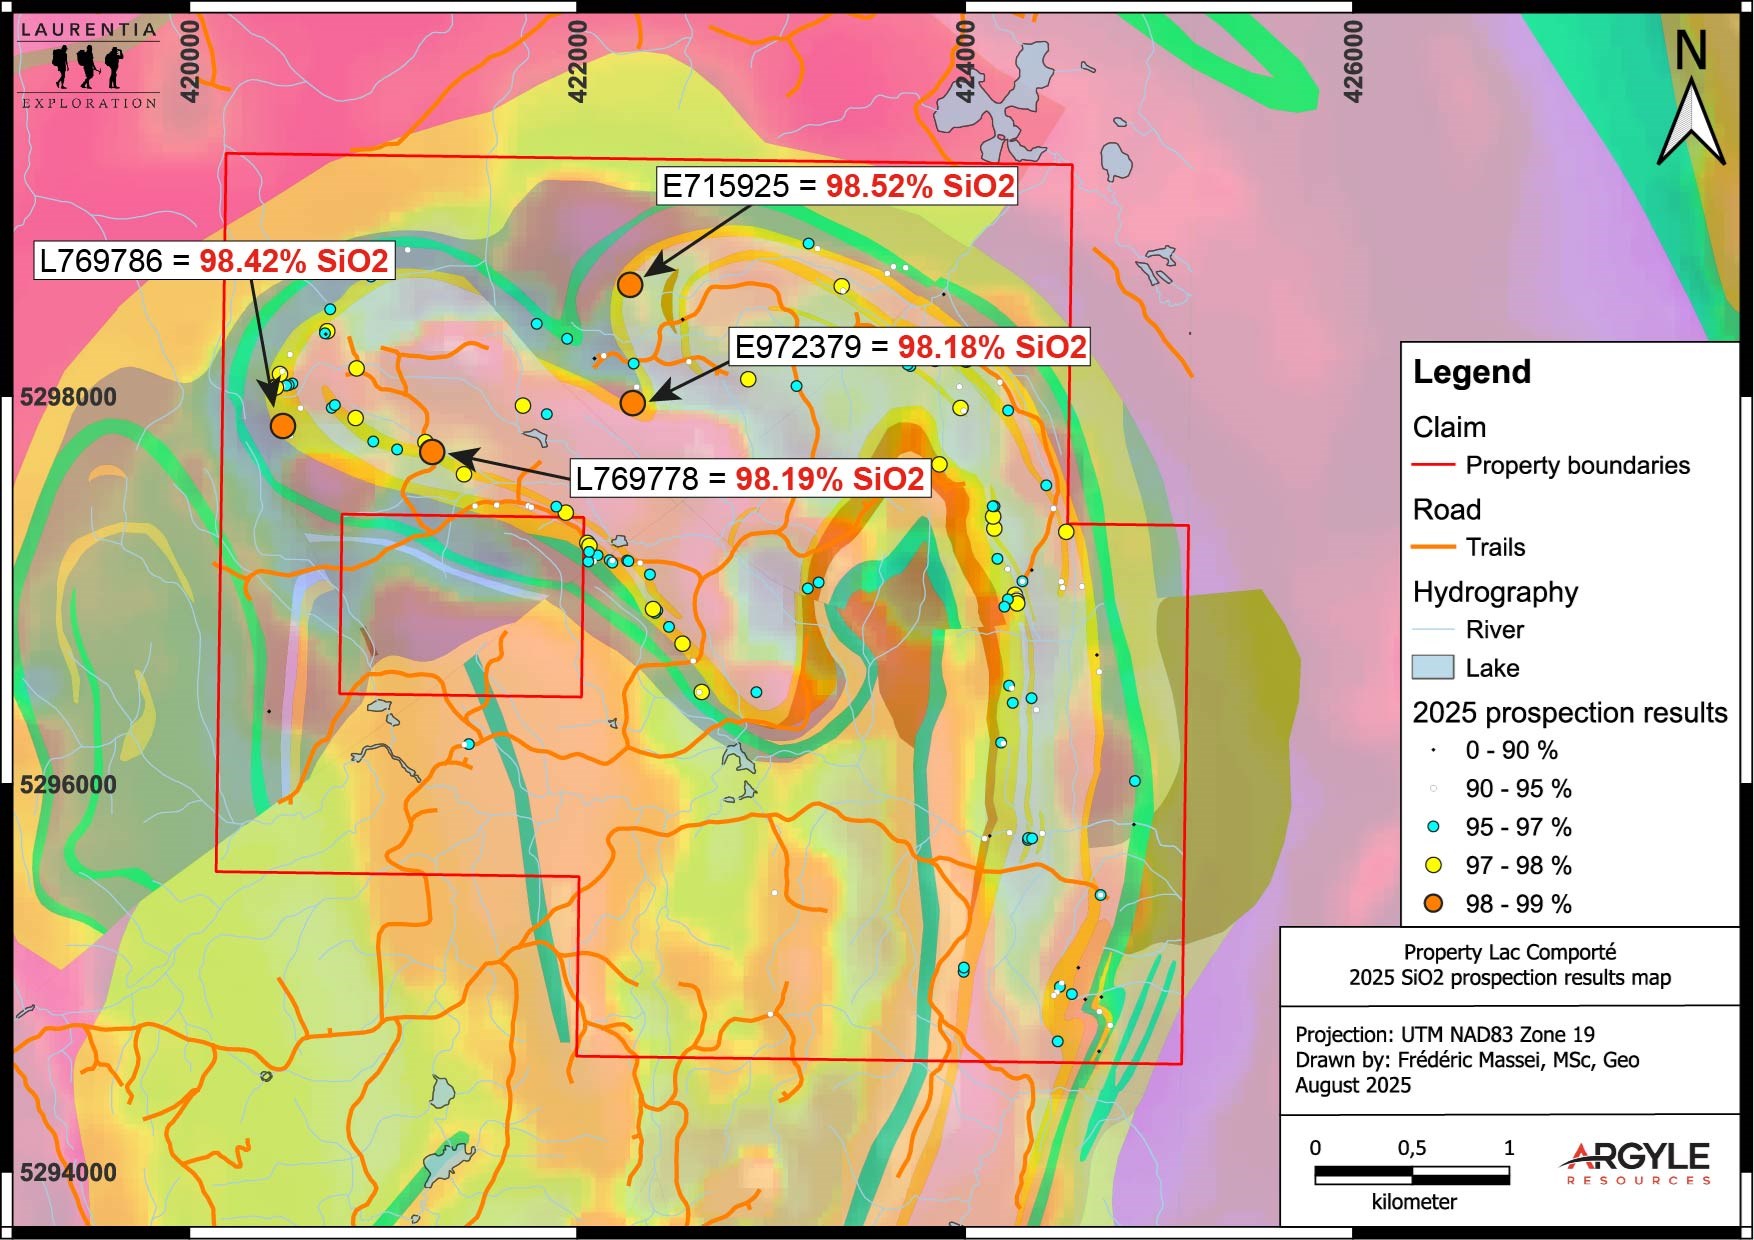Click the 98 - 99 % orange legend symbol
The height and width of the screenshot is (1240, 1754).
click(1433, 904)
